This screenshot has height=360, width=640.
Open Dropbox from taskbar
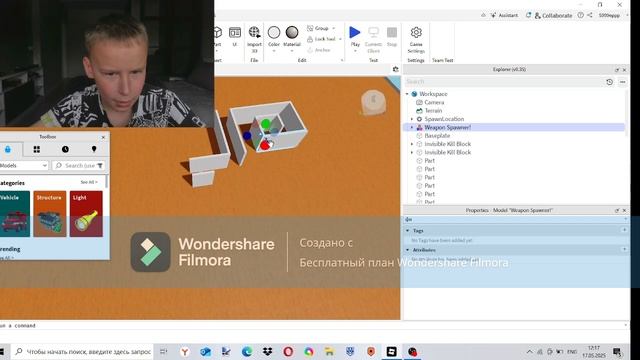(x=267, y=351)
